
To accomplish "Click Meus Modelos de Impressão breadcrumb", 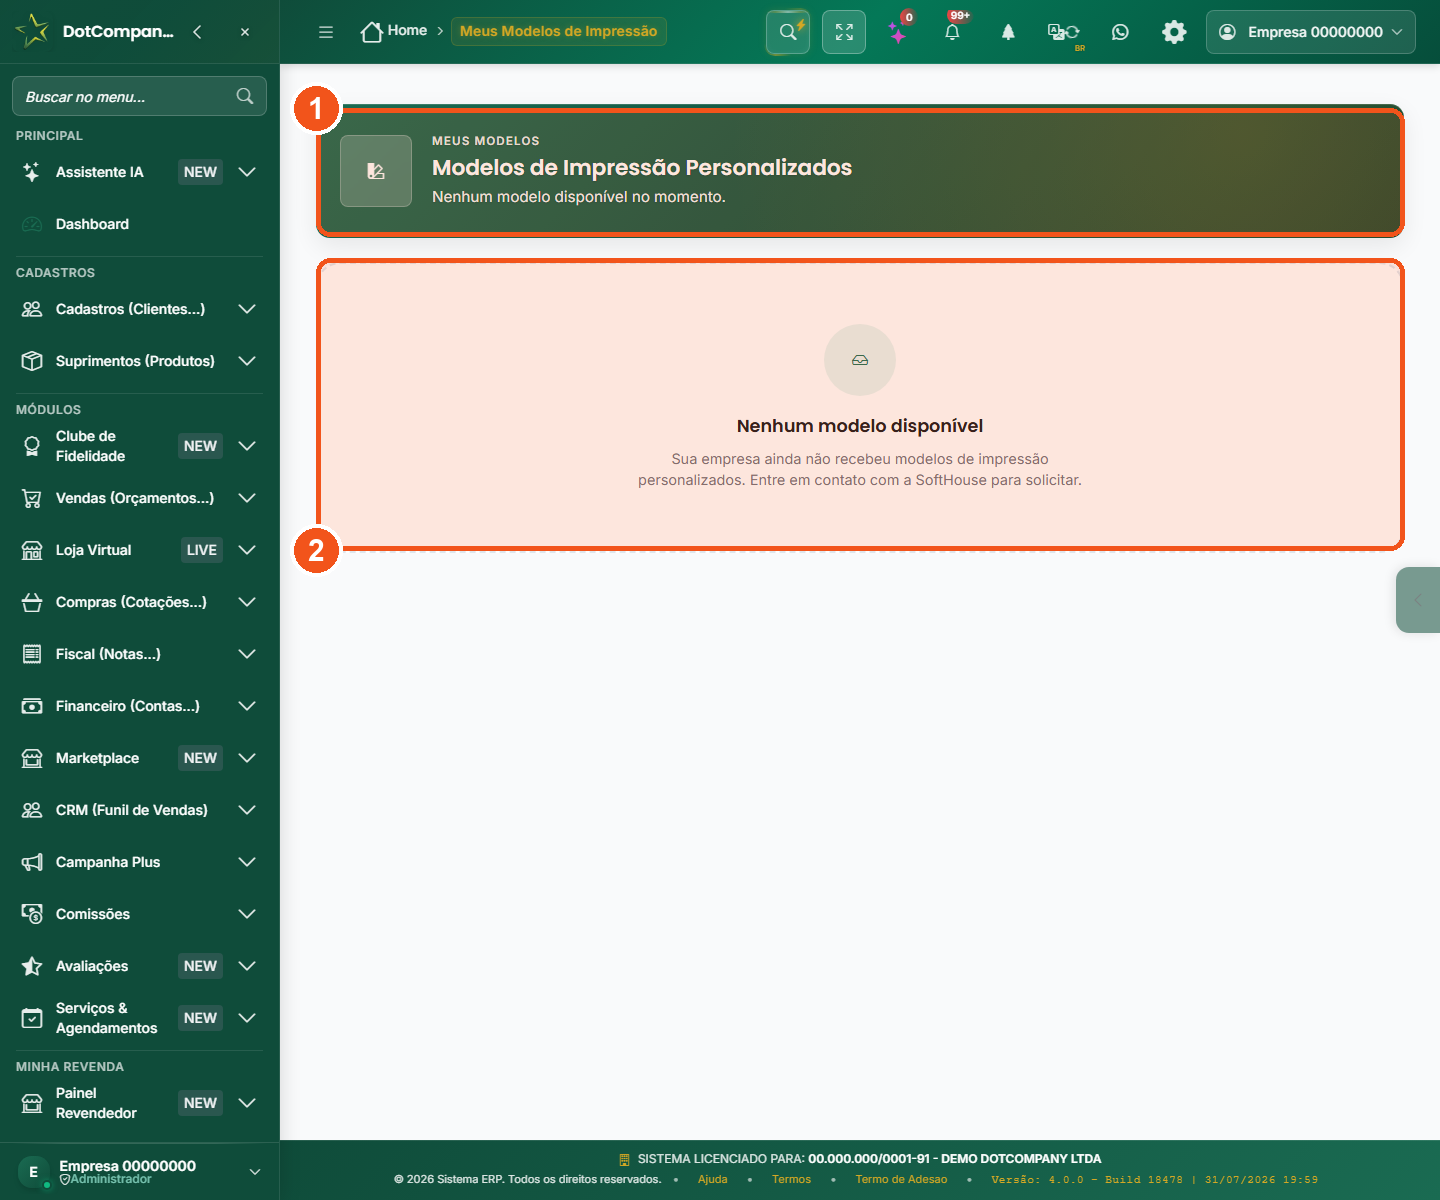I will coord(559,31).
